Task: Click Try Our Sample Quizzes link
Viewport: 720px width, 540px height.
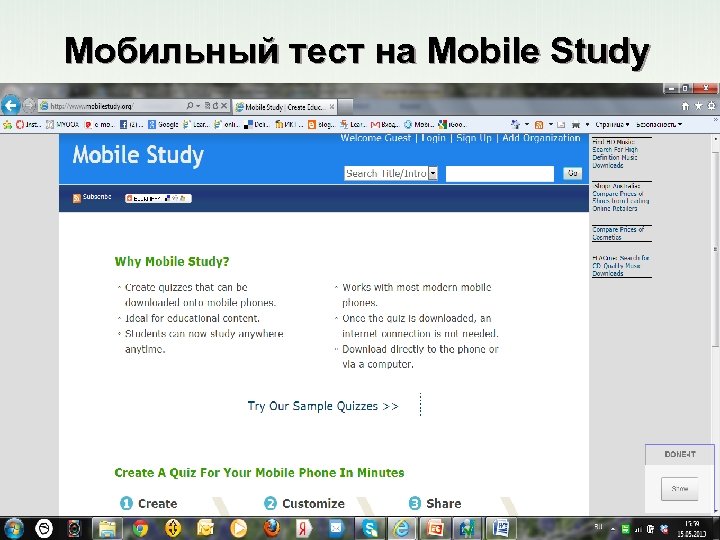Action: pos(323,406)
